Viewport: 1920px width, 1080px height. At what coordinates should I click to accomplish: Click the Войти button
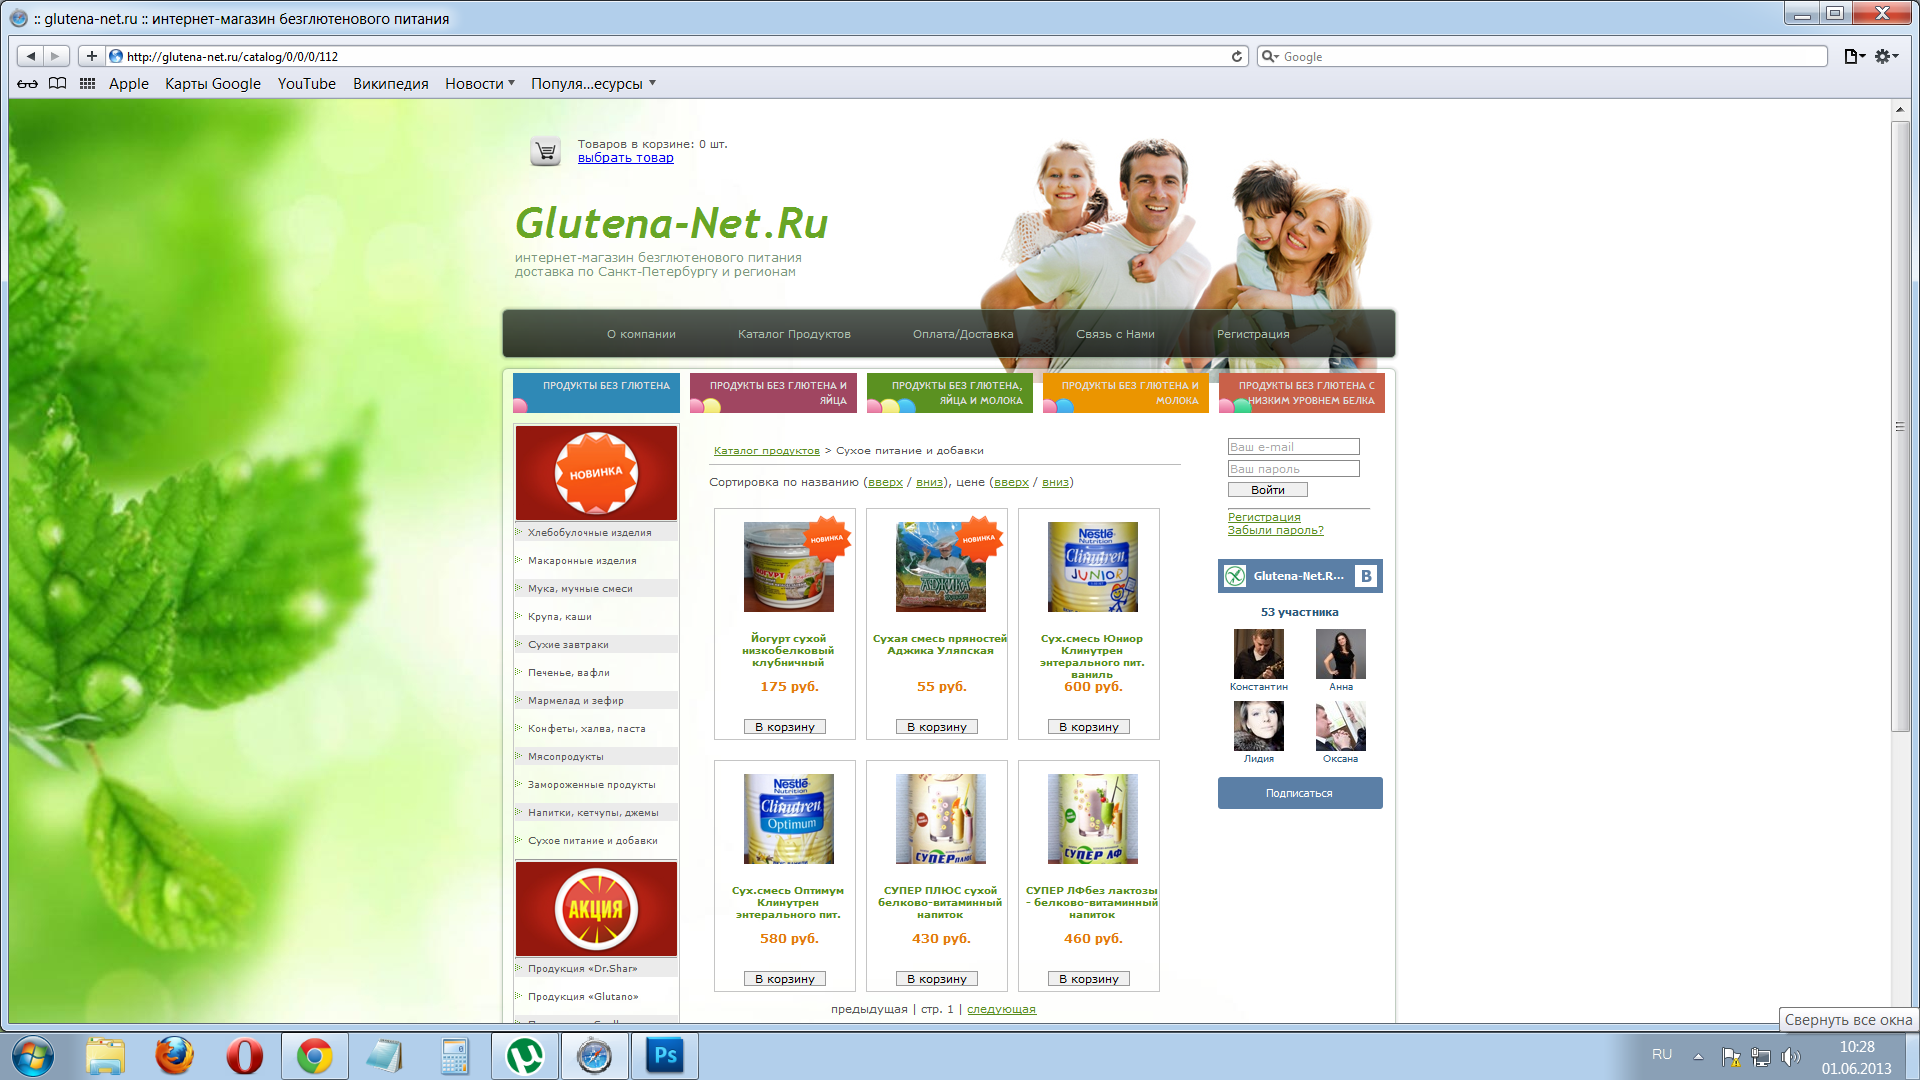pyautogui.click(x=1267, y=489)
